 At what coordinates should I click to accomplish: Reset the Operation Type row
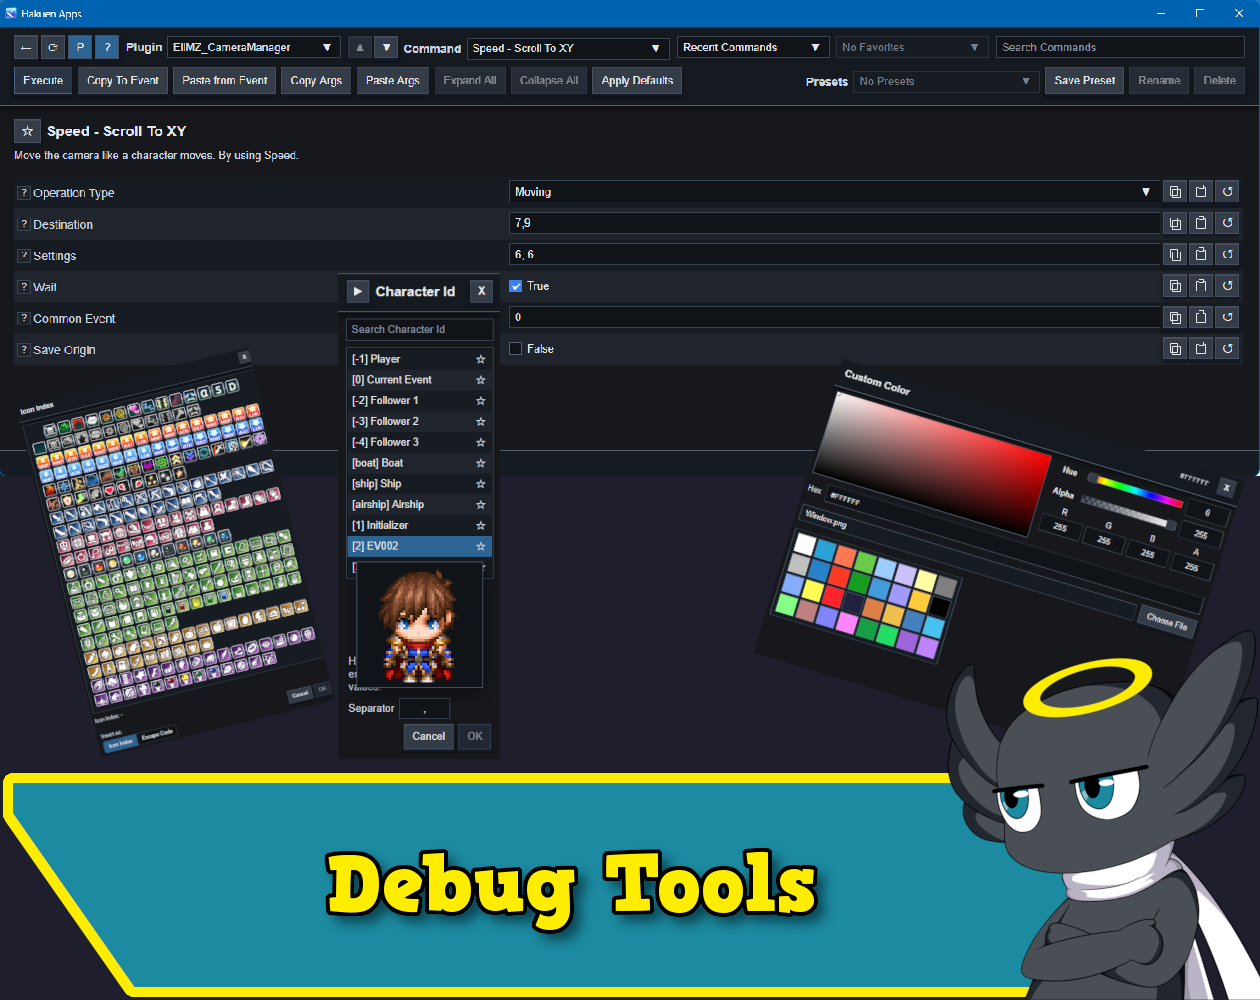[x=1227, y=191]
